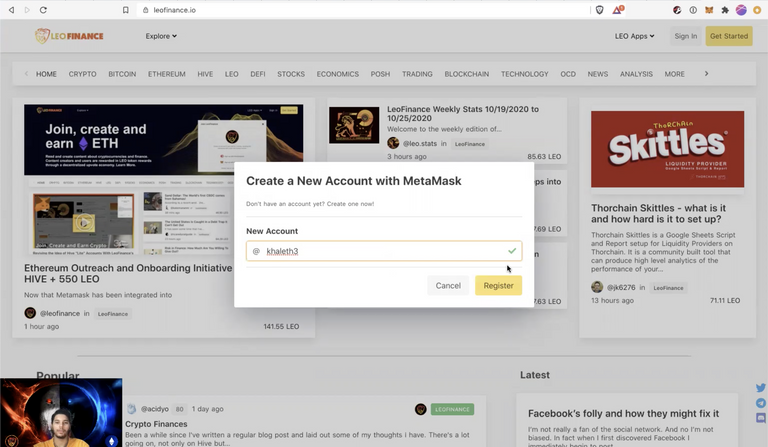Open the MORE categories menu

click(674, 74)
